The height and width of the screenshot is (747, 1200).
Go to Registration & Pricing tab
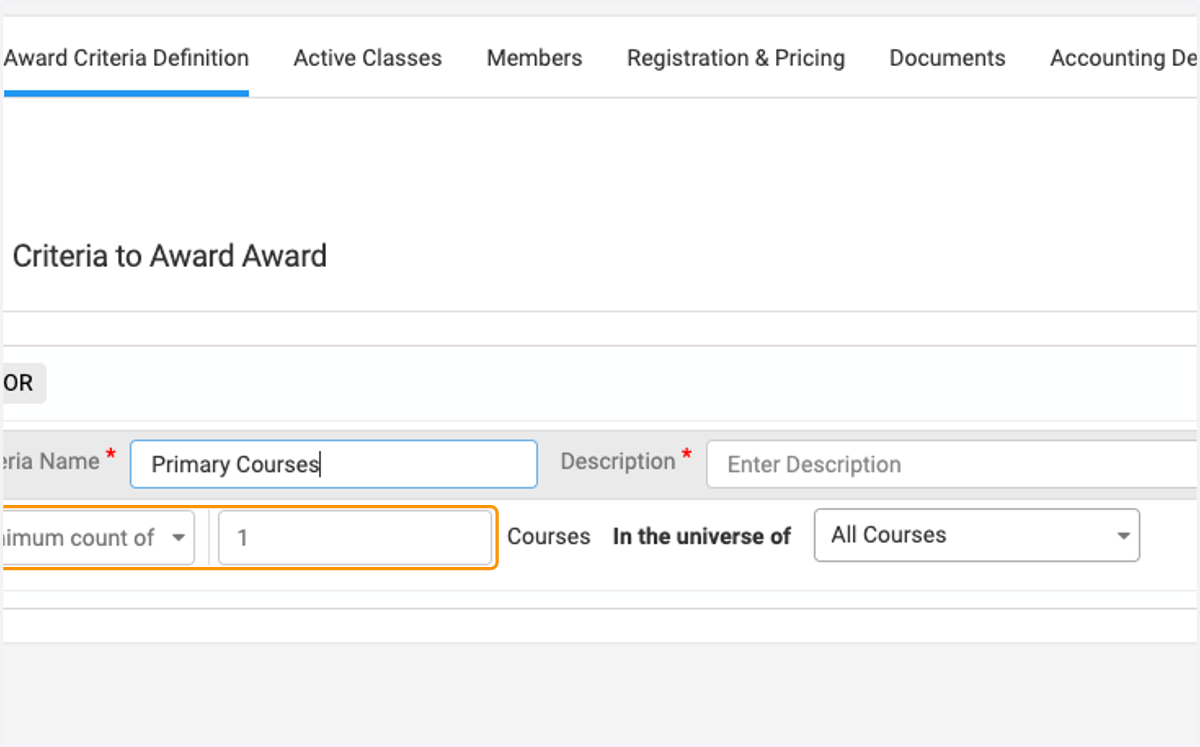pyautogui.click(x=736, y=58)
